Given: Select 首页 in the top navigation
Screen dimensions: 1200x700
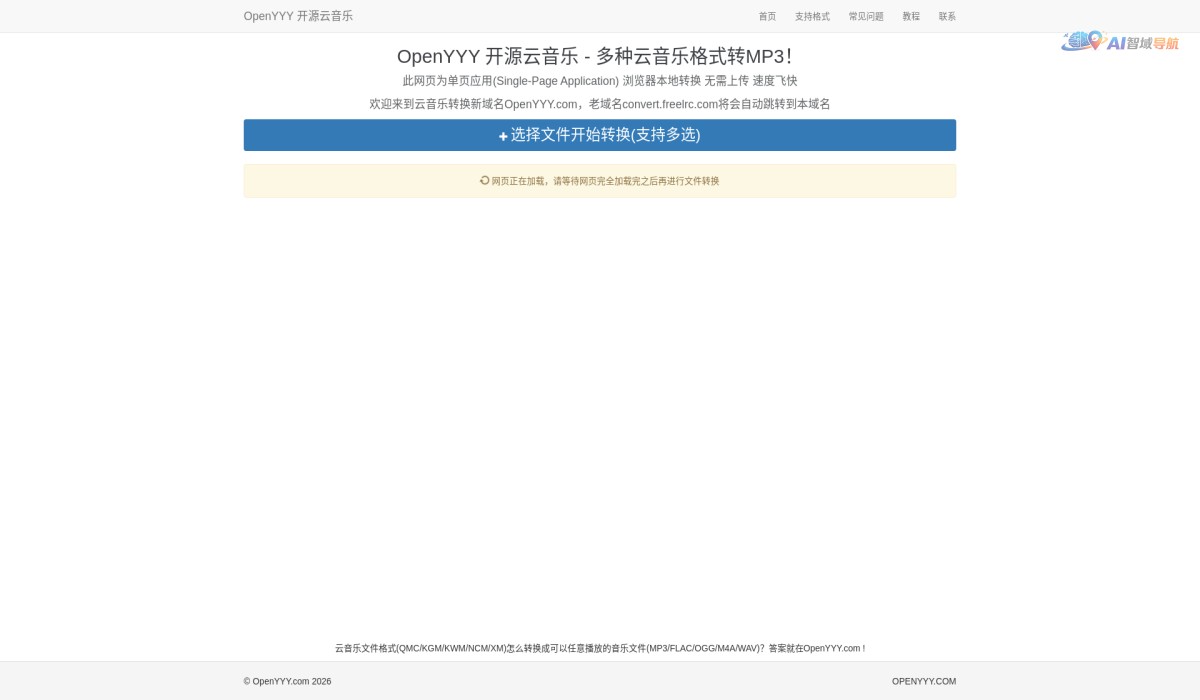Looking at the screenshot, I should pos(767,16).
